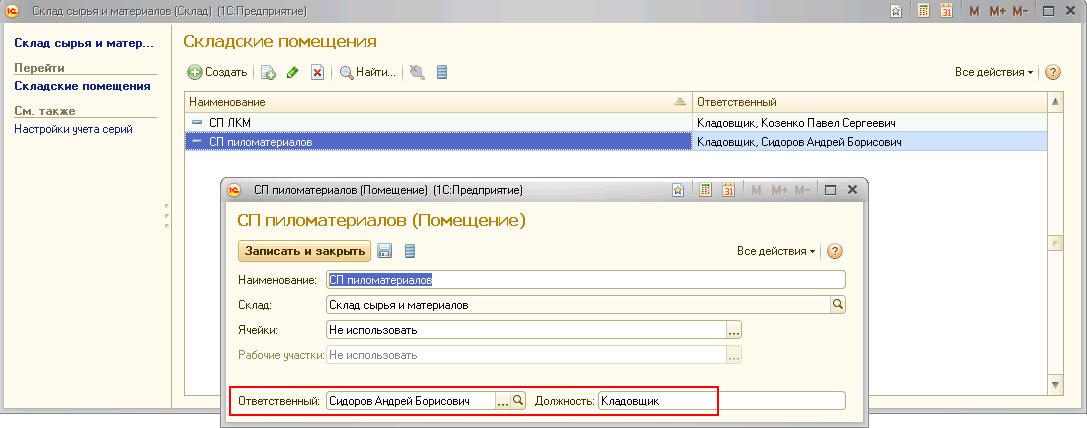Image resolution: width=1087 pixels, height=428 pixels.
Task: Click the Наименование input field
Action: pyautogui.click(x=586, y=280)
